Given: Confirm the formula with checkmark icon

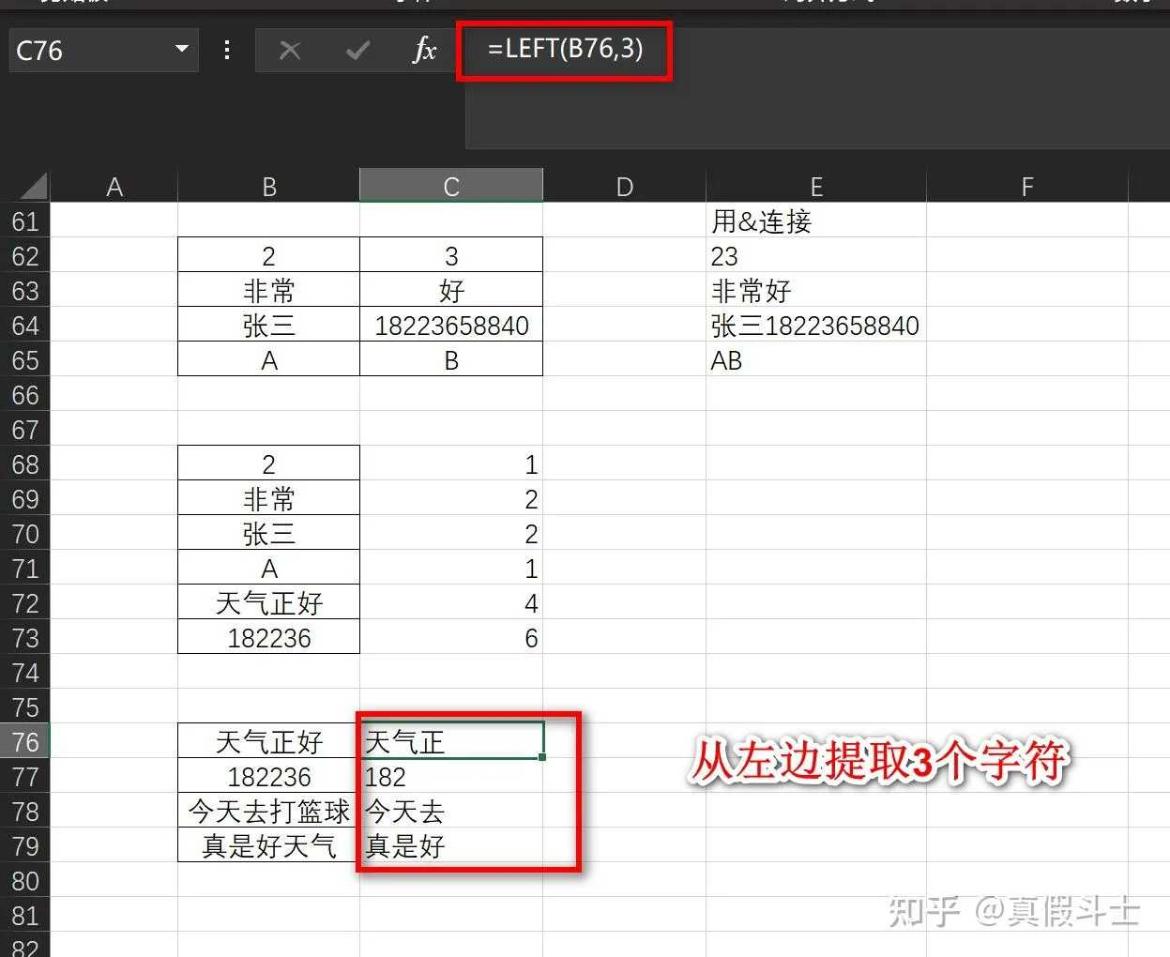Looking at the screenshot, I should pyautogui.click(x=358, y=51).
